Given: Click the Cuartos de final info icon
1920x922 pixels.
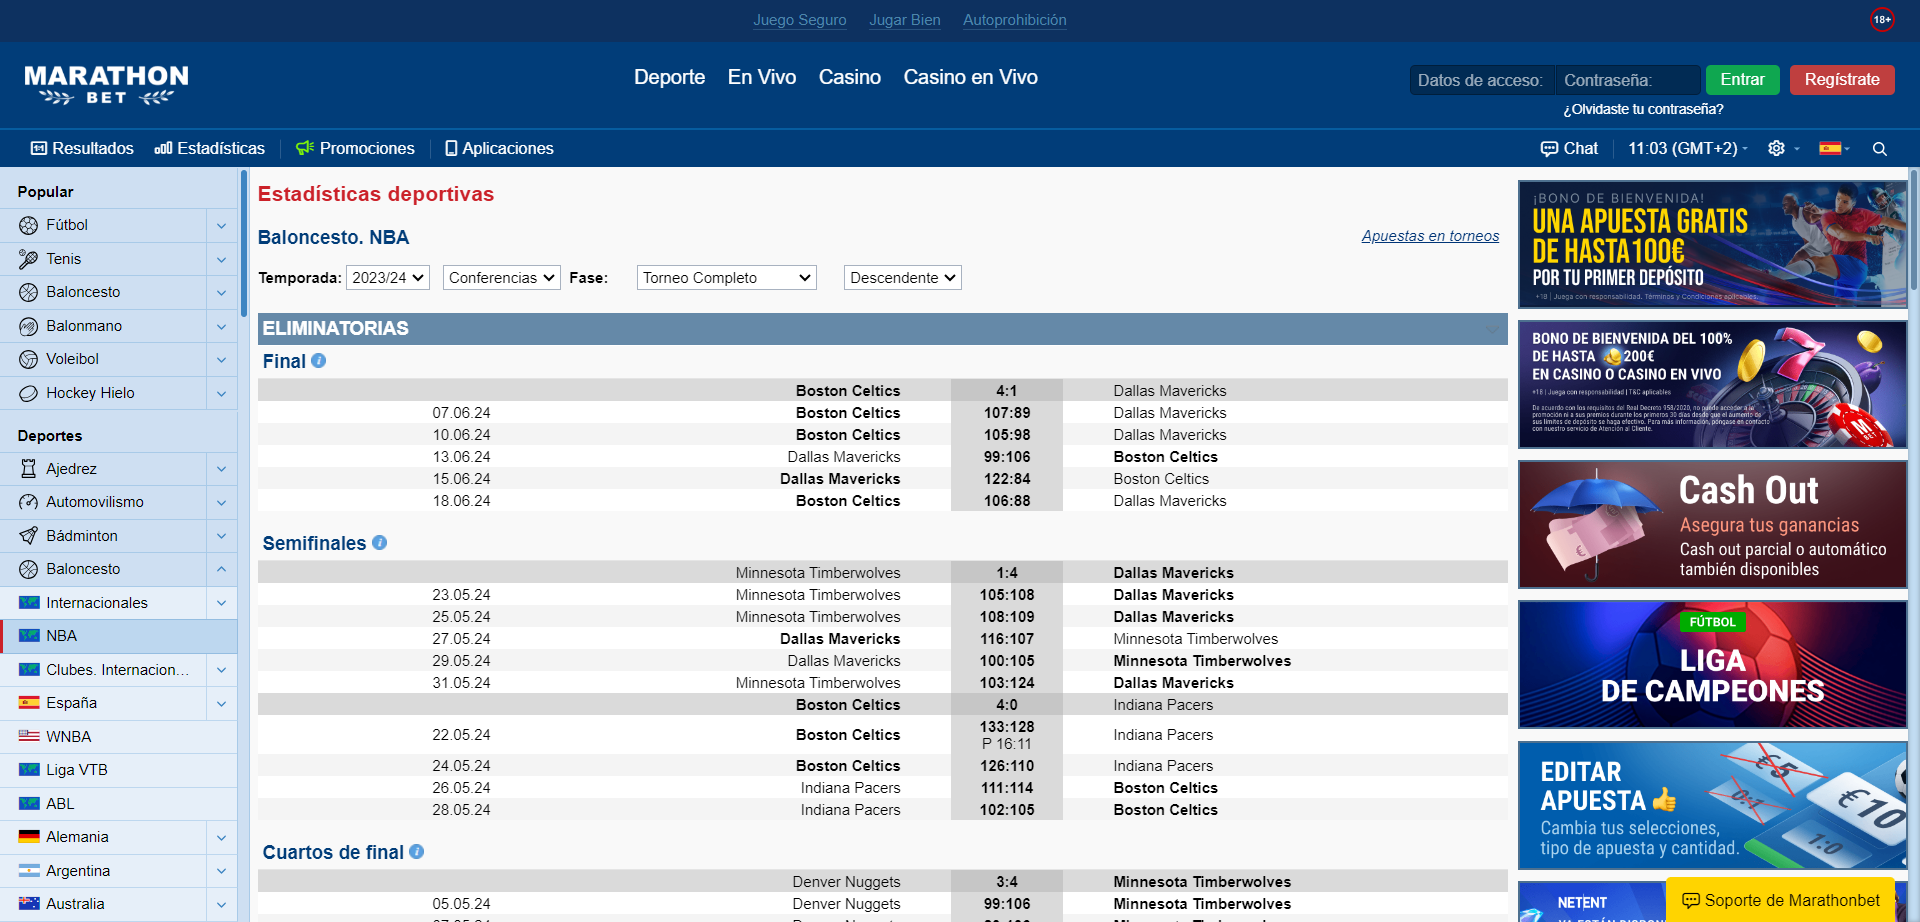Looking at the screenshot, I should 417,852.
